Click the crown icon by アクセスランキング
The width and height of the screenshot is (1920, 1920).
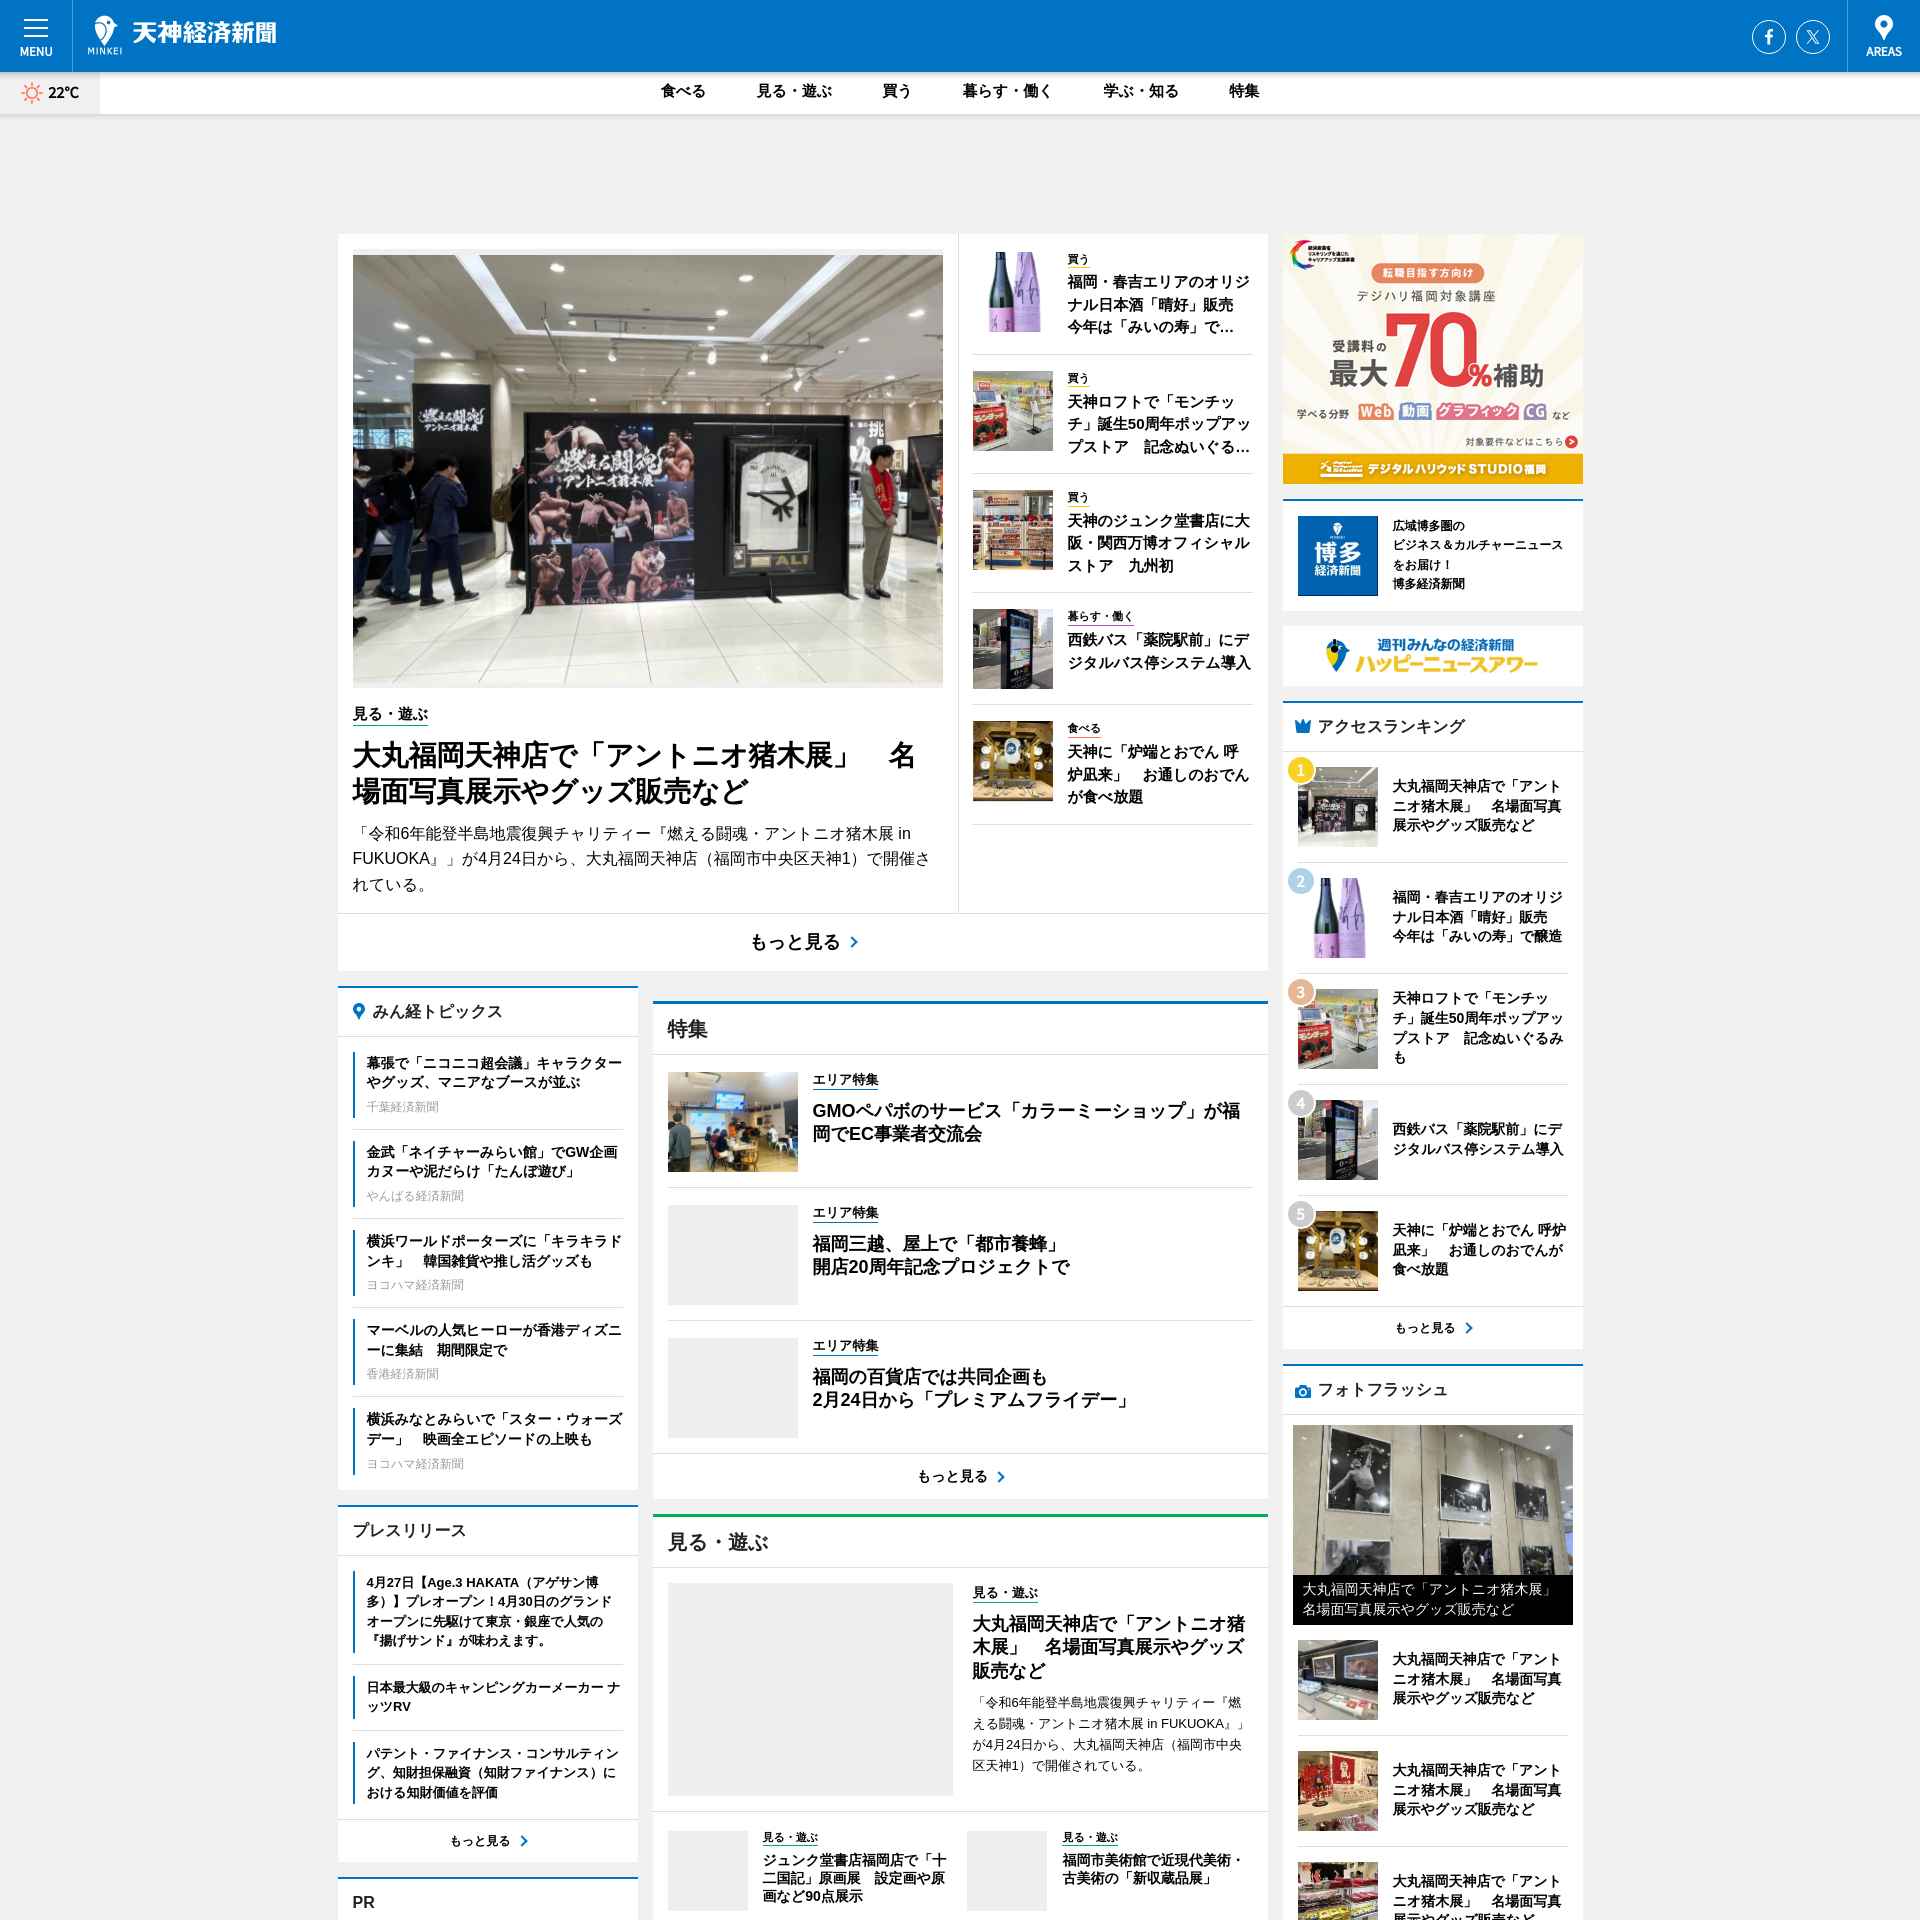(1302, 726)
